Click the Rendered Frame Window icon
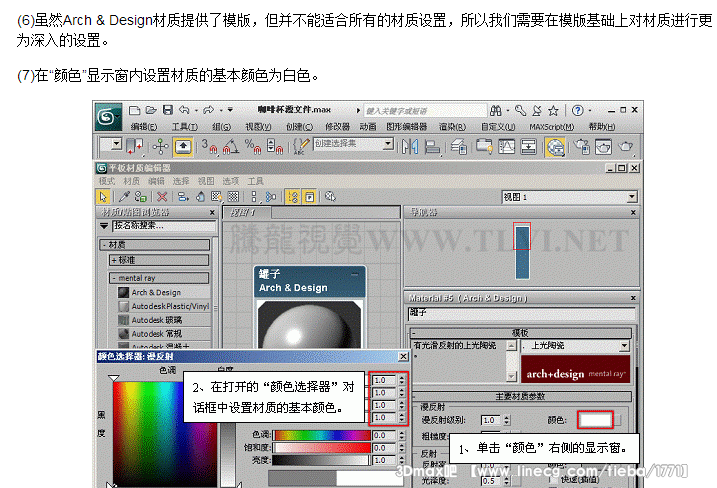This screenshot has height=488, width=717. (603, 147)
